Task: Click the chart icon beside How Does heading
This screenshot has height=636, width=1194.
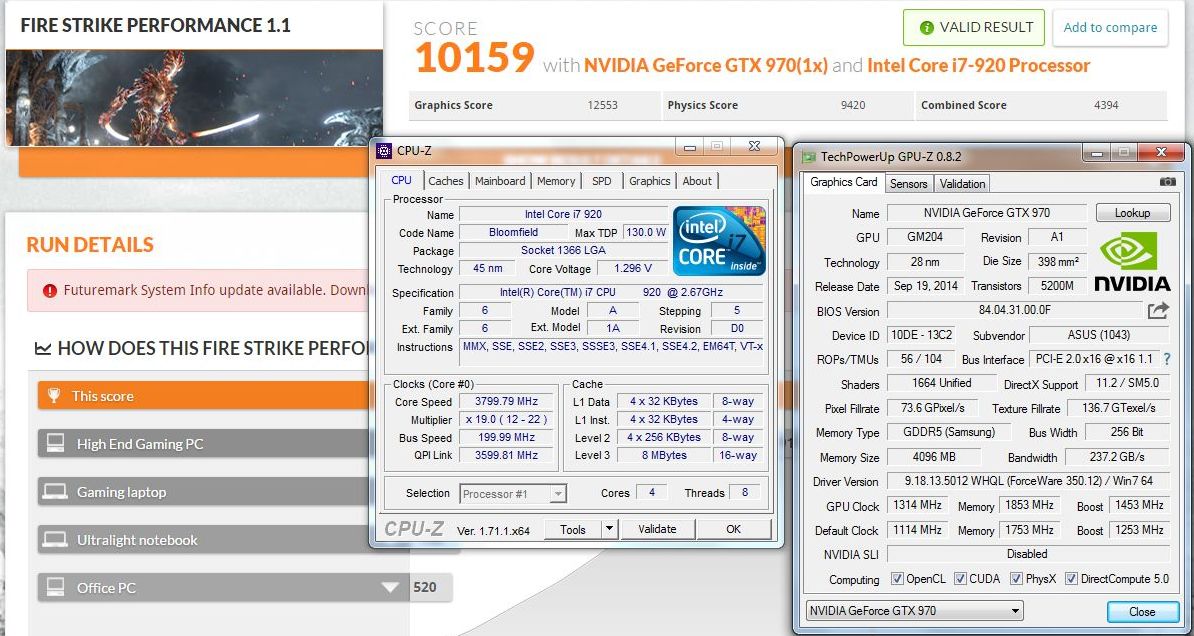Action: (43, 349)
